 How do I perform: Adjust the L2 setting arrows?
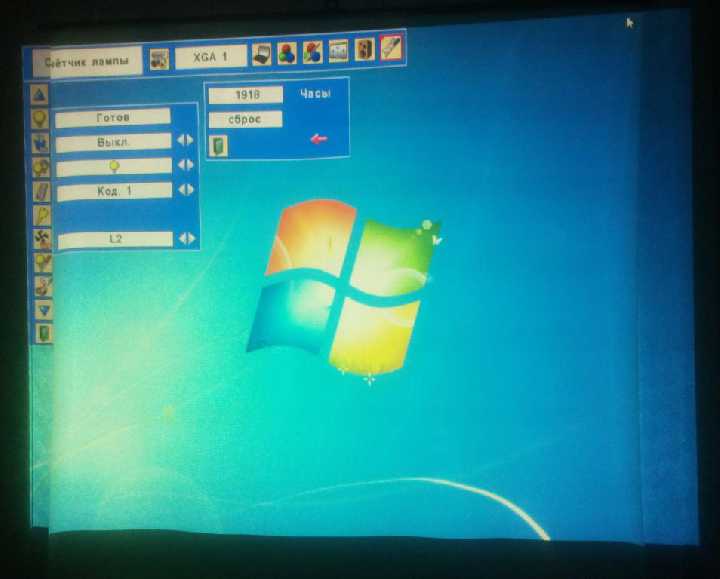point(187,238)
